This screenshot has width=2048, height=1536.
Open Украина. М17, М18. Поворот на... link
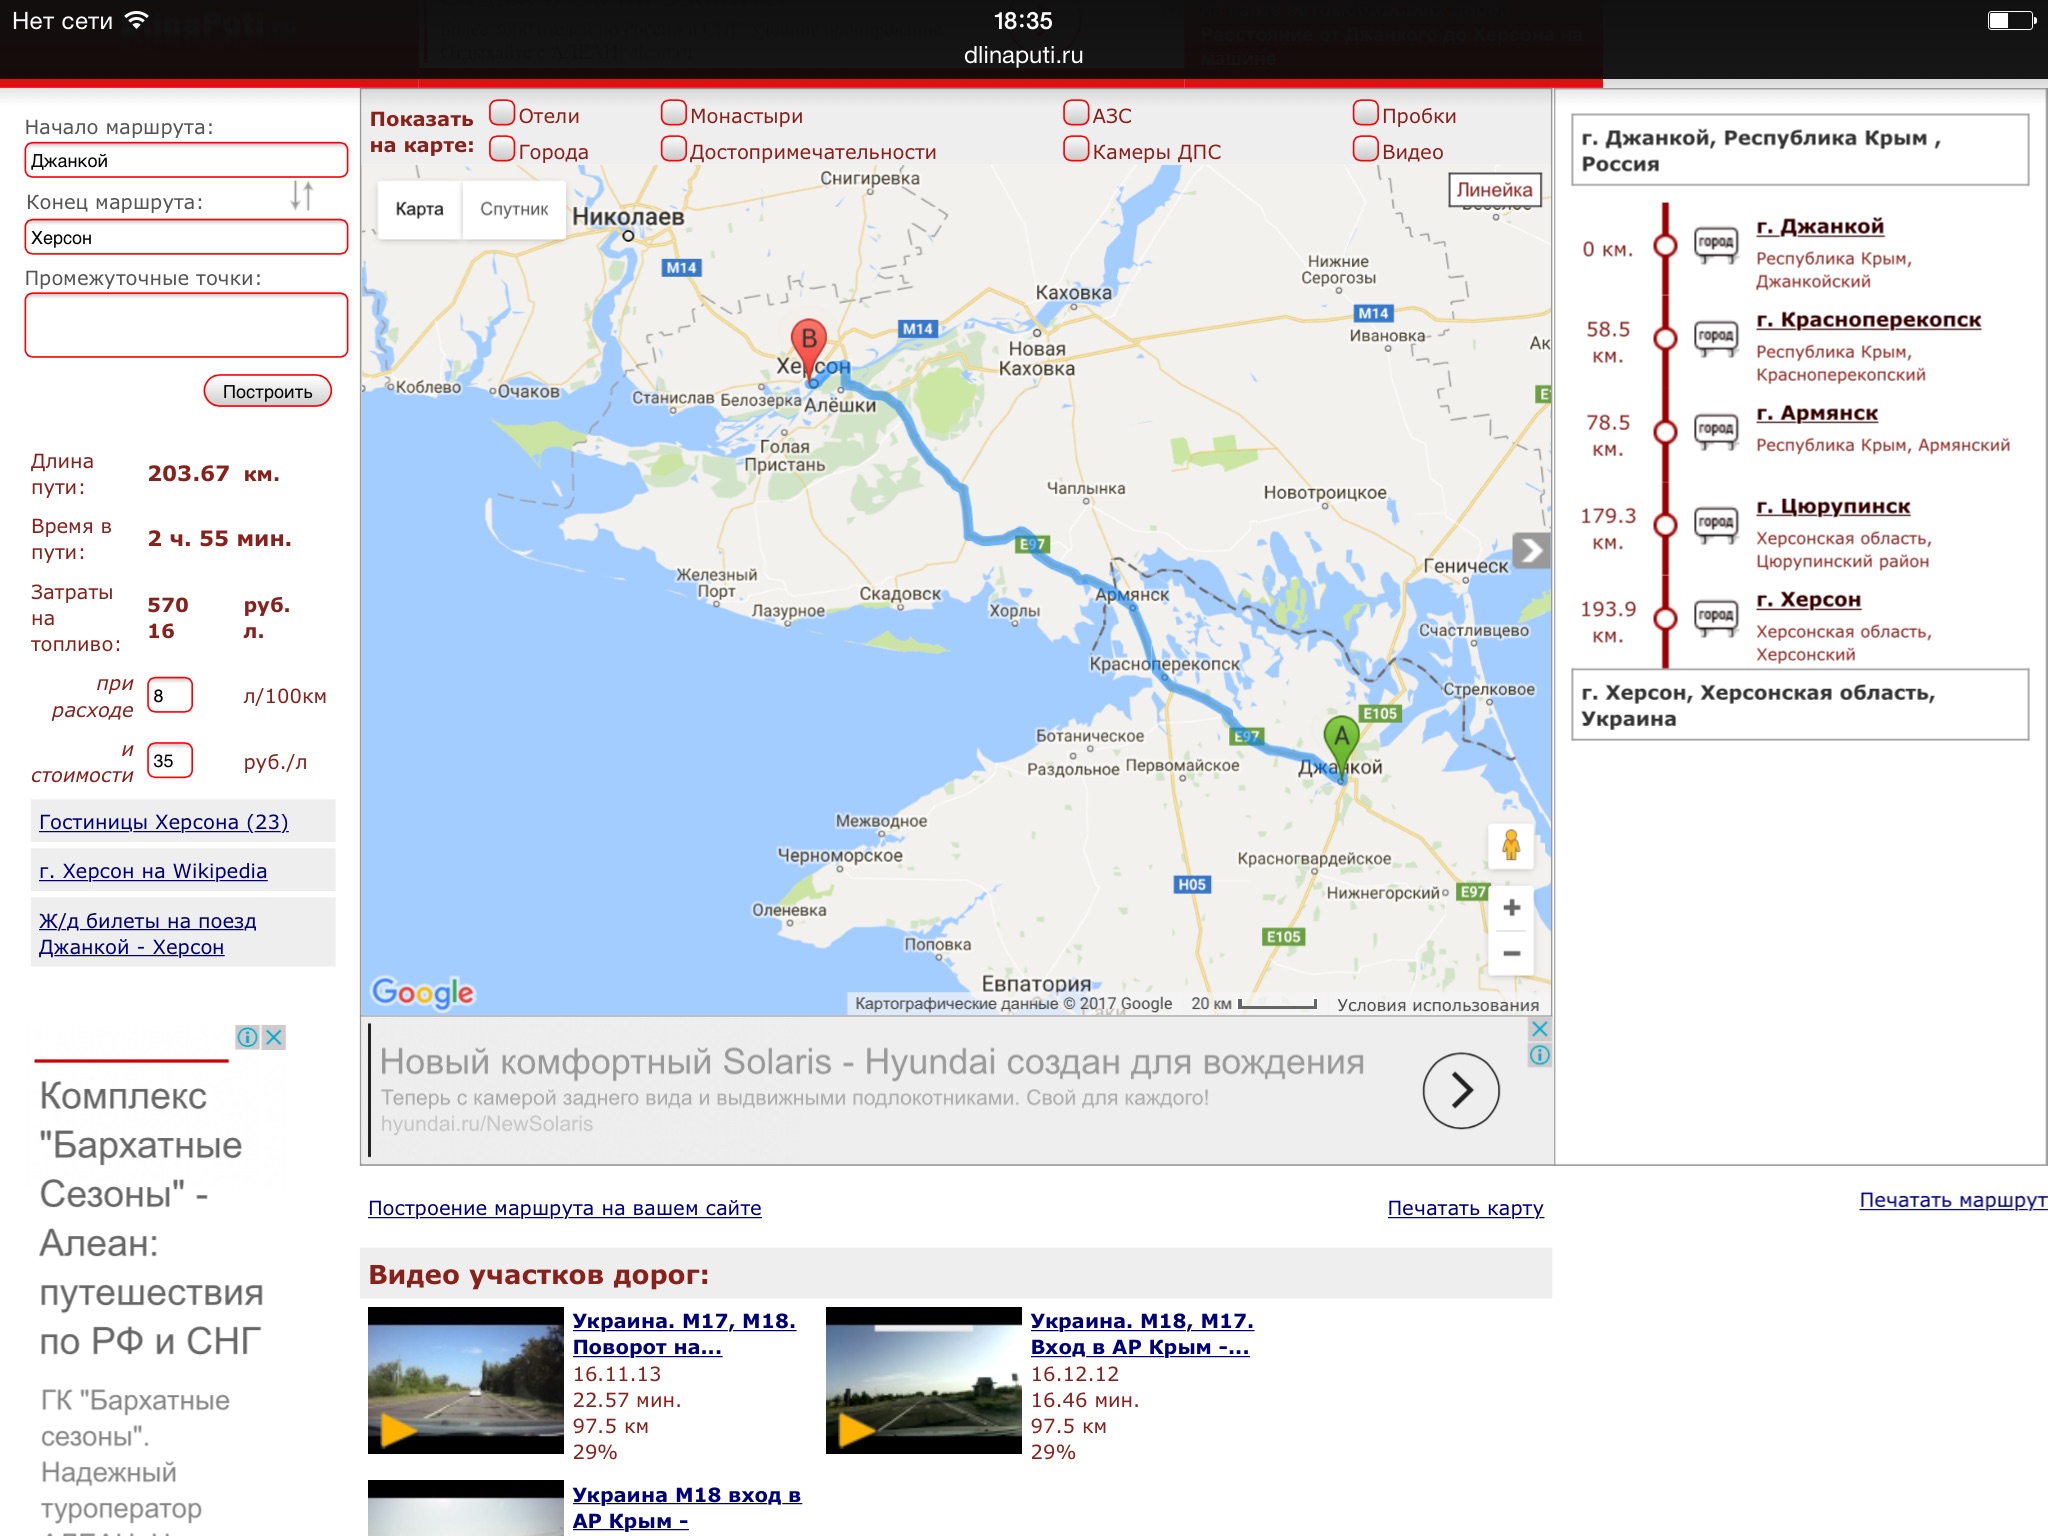(684, 1334)
